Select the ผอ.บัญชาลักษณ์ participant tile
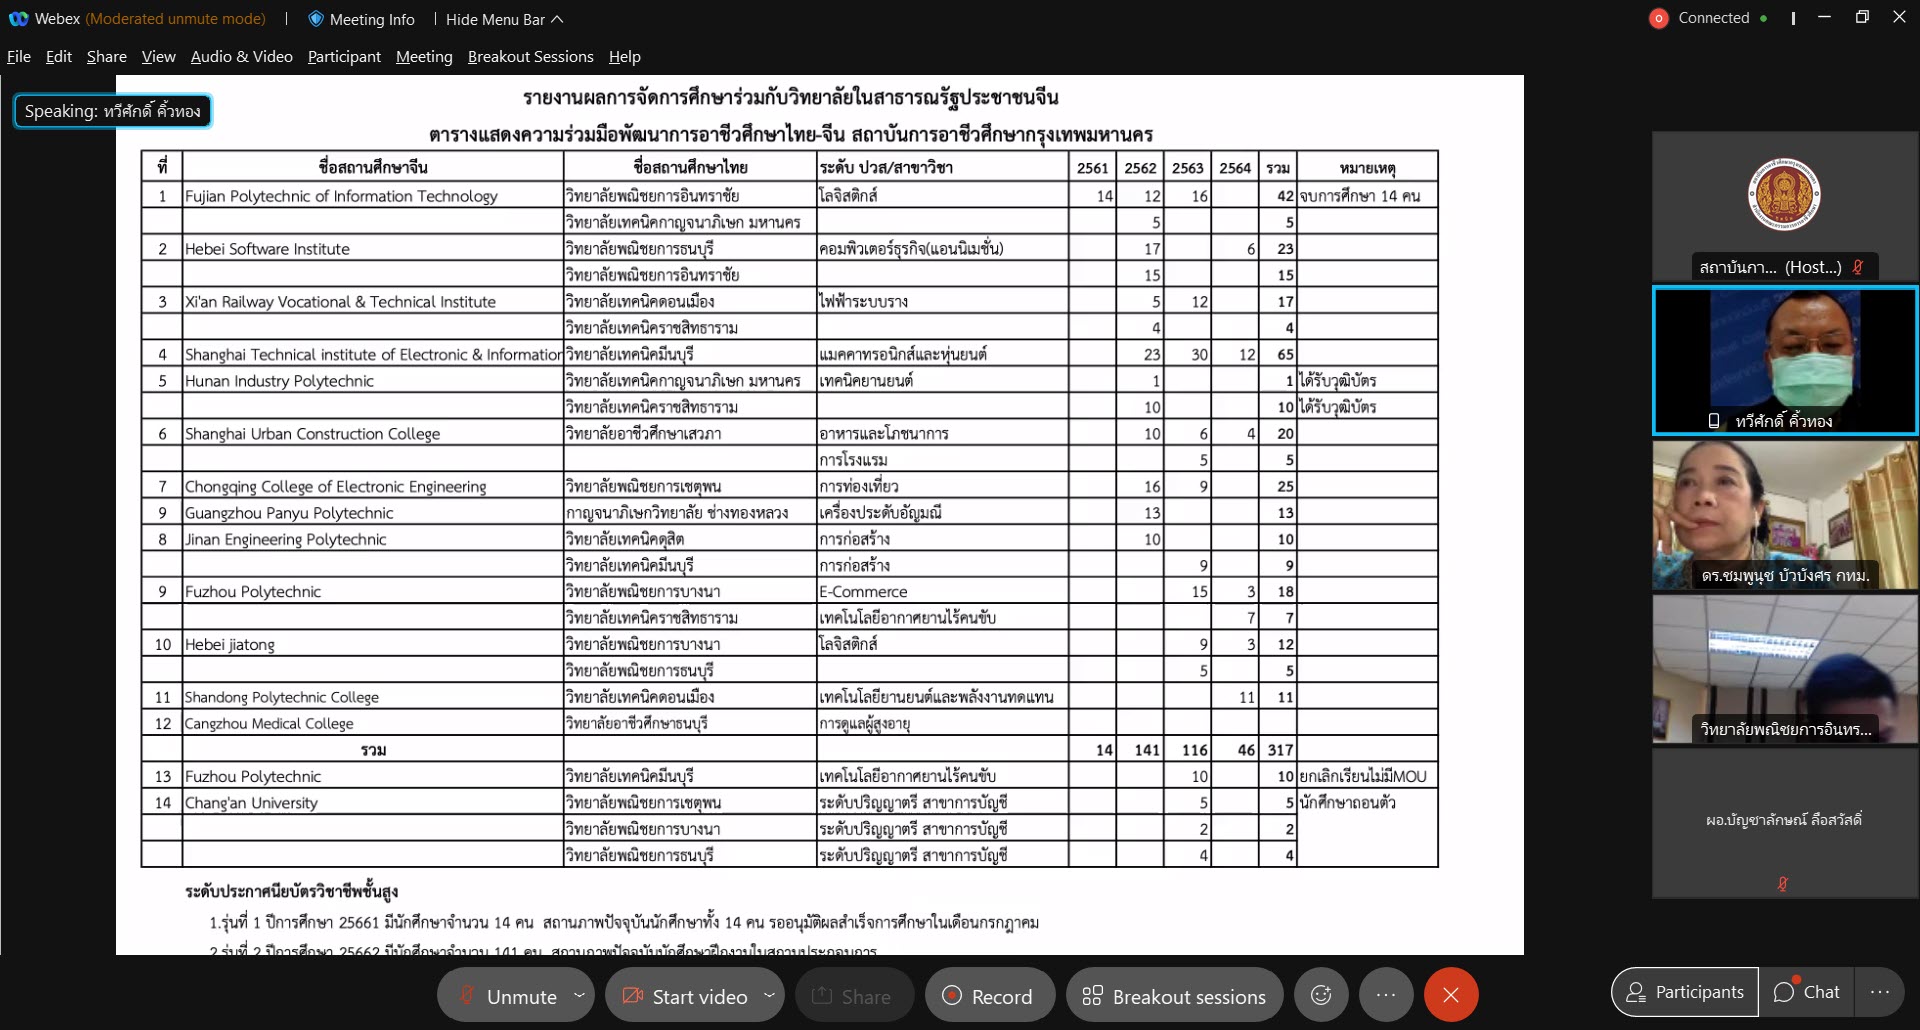 (x=1784, y=823)
